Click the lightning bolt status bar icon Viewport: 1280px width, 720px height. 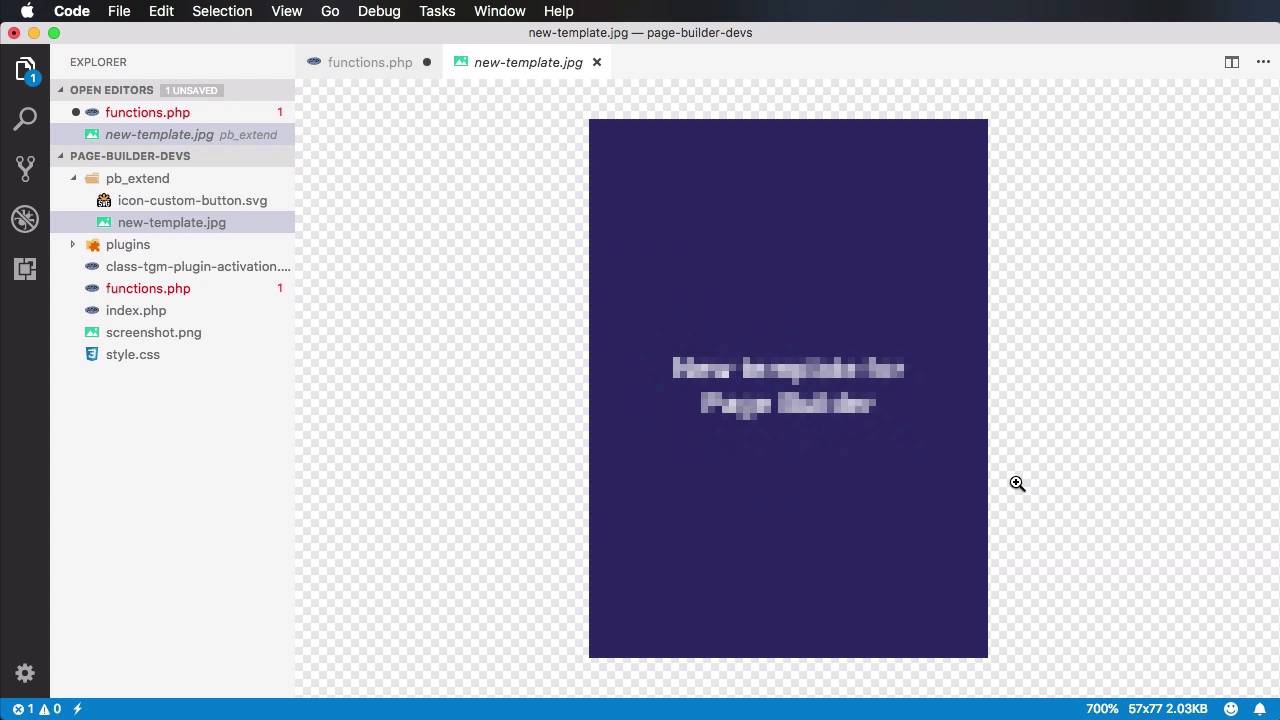click(77, 709)
